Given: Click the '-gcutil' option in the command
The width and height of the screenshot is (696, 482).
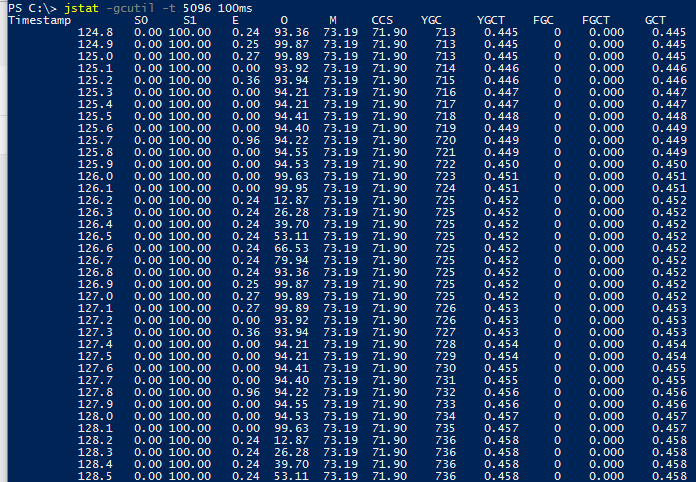Looking at the screenshot, I should pyautogui.click(x=131, y=8).
